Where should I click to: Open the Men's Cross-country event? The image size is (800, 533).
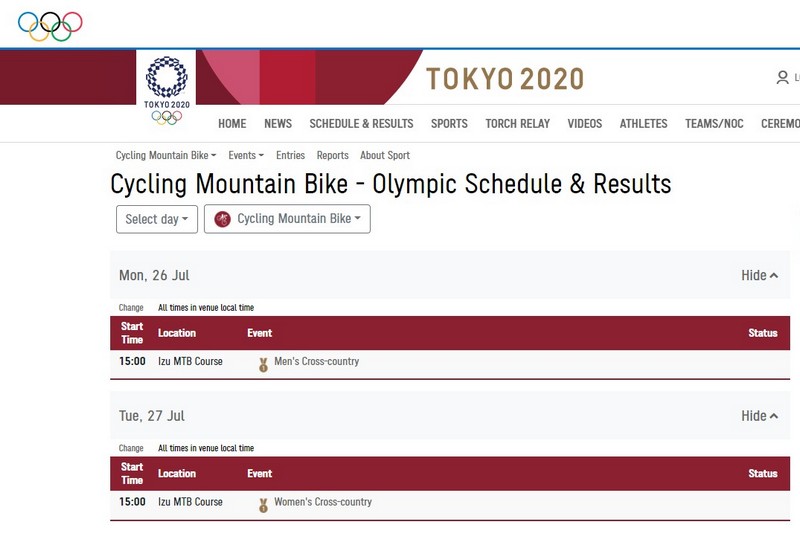[x=316, y=362]
